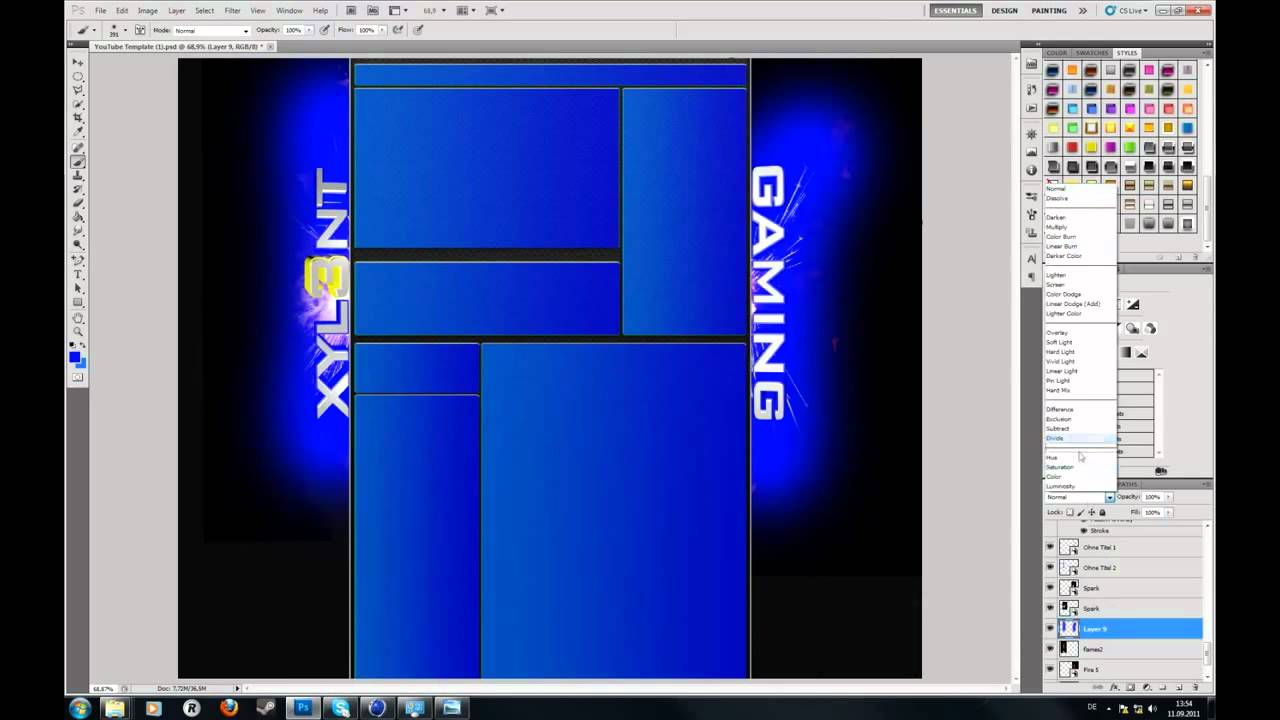Select the Clone Stamp tool
This screenshot has width=1280, height=720.
coord(78,176)
